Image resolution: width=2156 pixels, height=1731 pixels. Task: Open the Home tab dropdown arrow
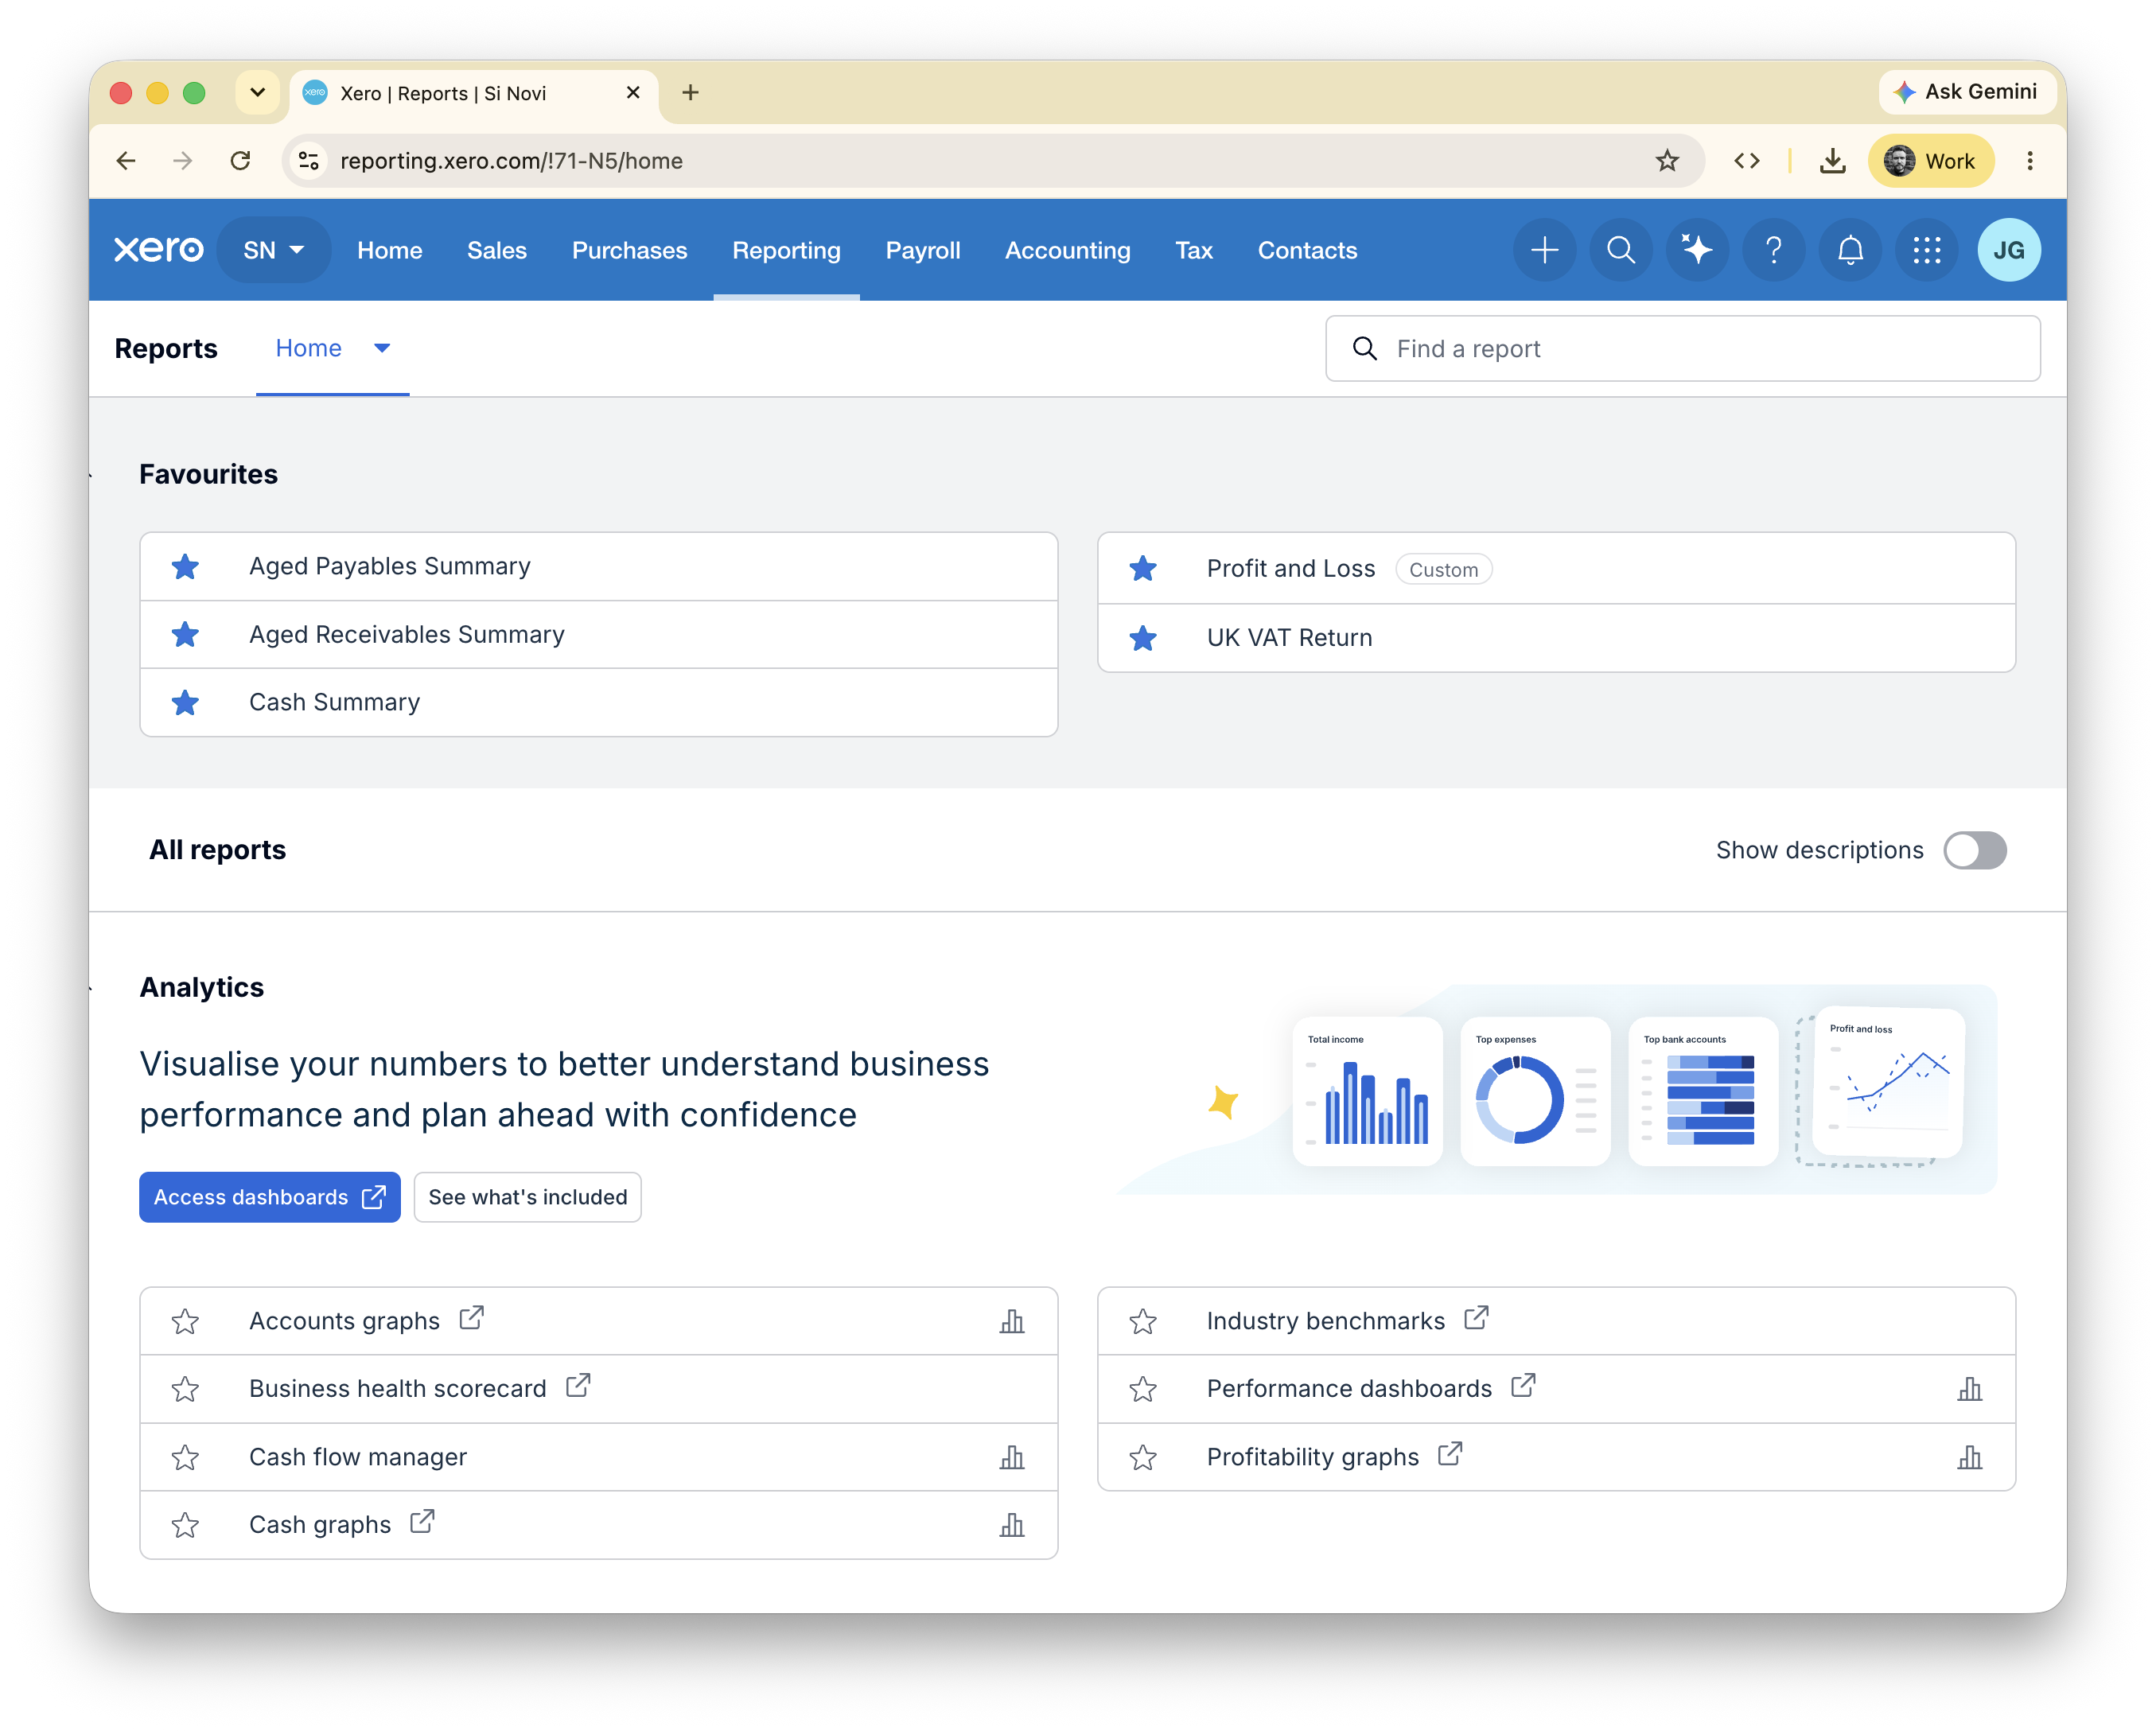click(x=382, y=348)
